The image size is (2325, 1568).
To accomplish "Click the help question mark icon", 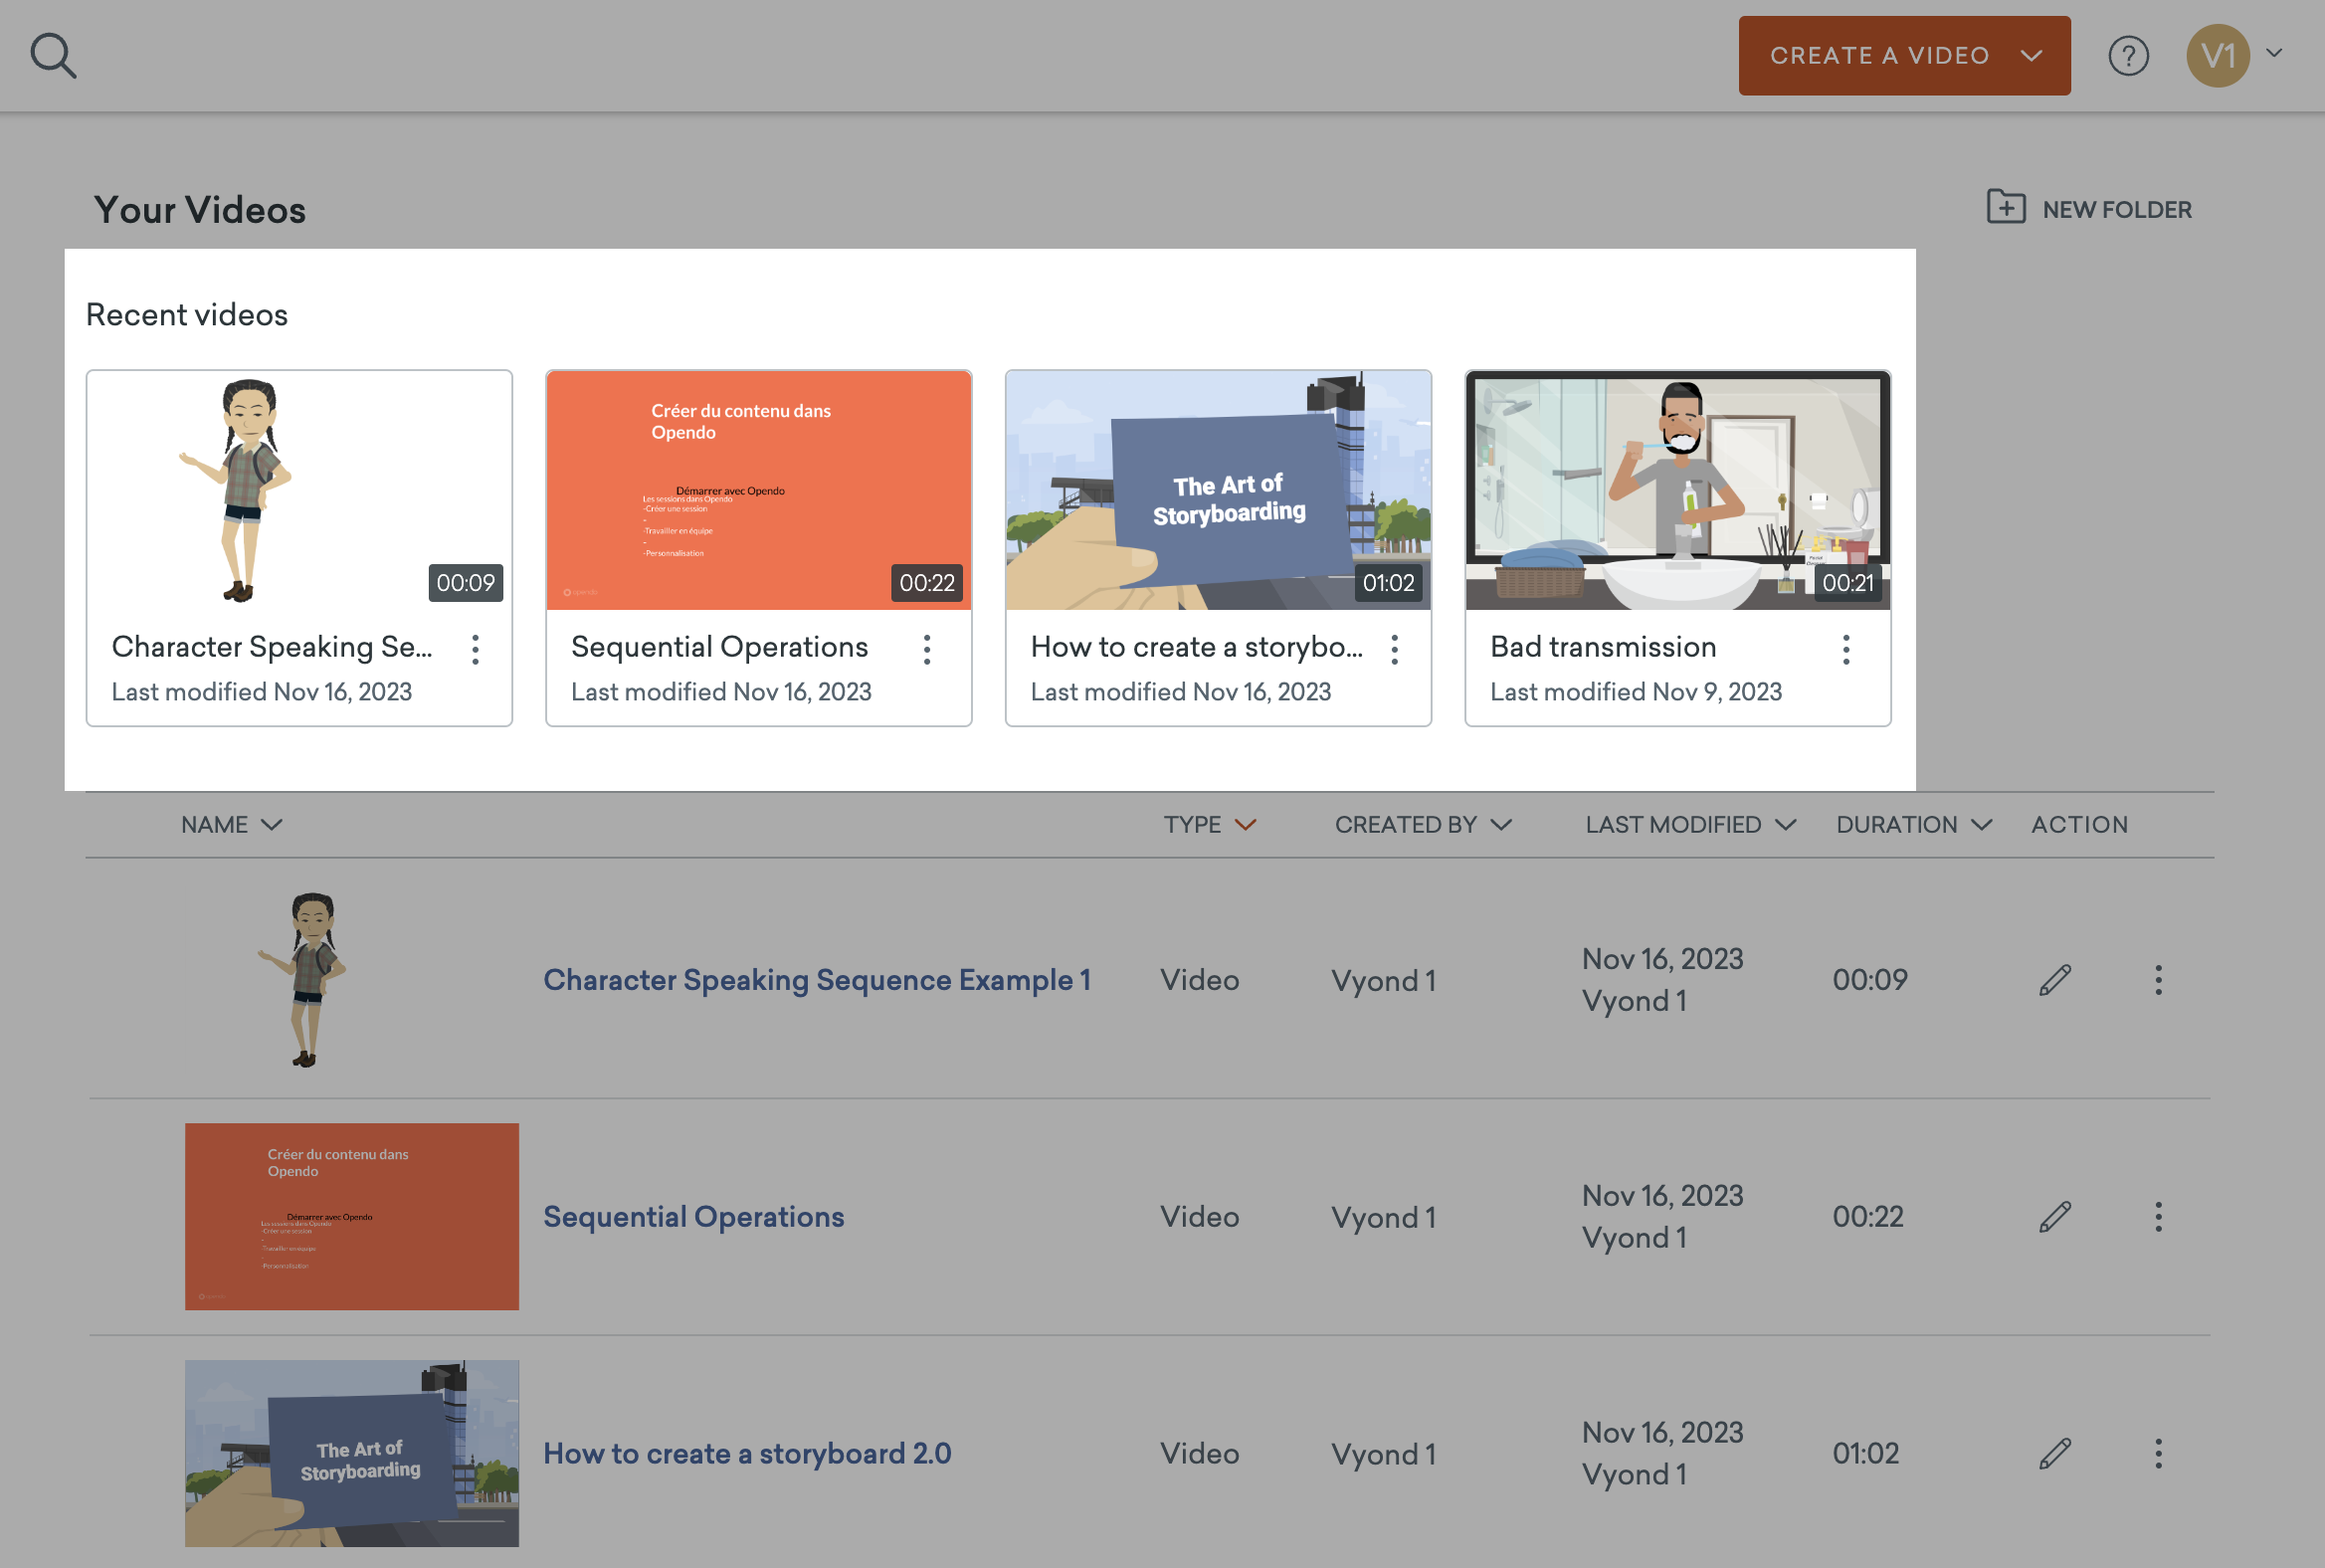I will coord(2128,55).
